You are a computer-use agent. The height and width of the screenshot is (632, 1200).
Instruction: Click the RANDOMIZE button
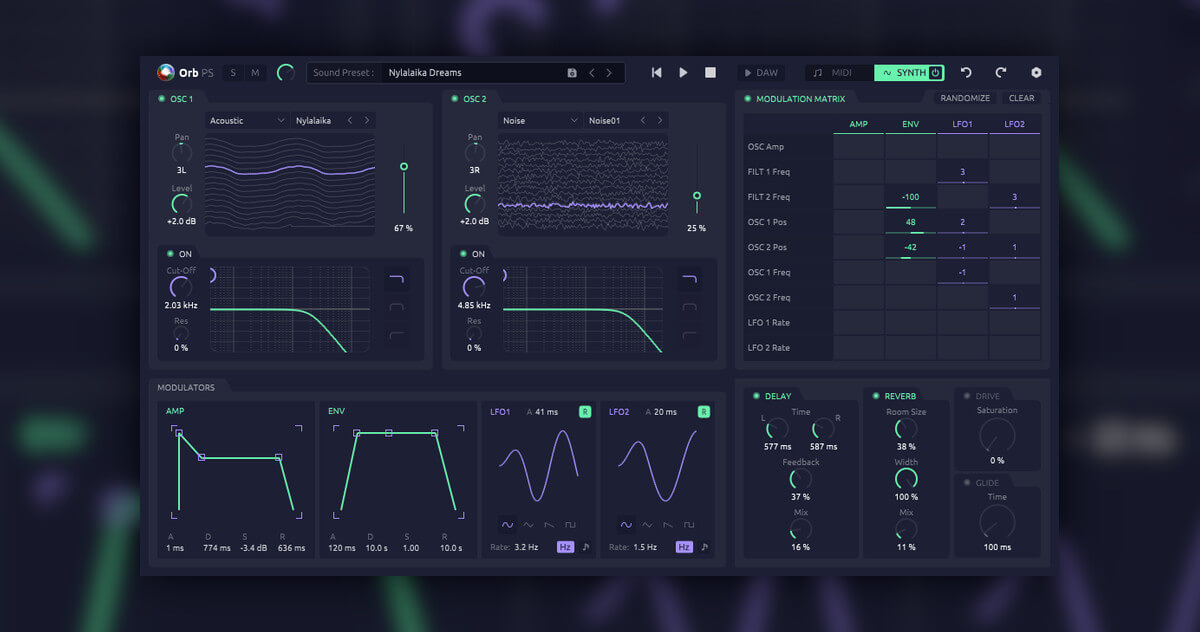tap(965, 99)
